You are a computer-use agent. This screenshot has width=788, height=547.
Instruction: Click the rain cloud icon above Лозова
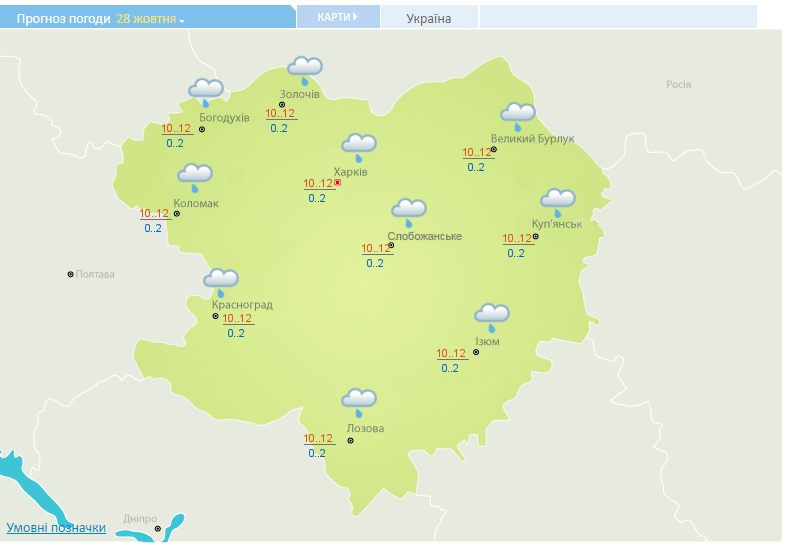tap(359, 403)
